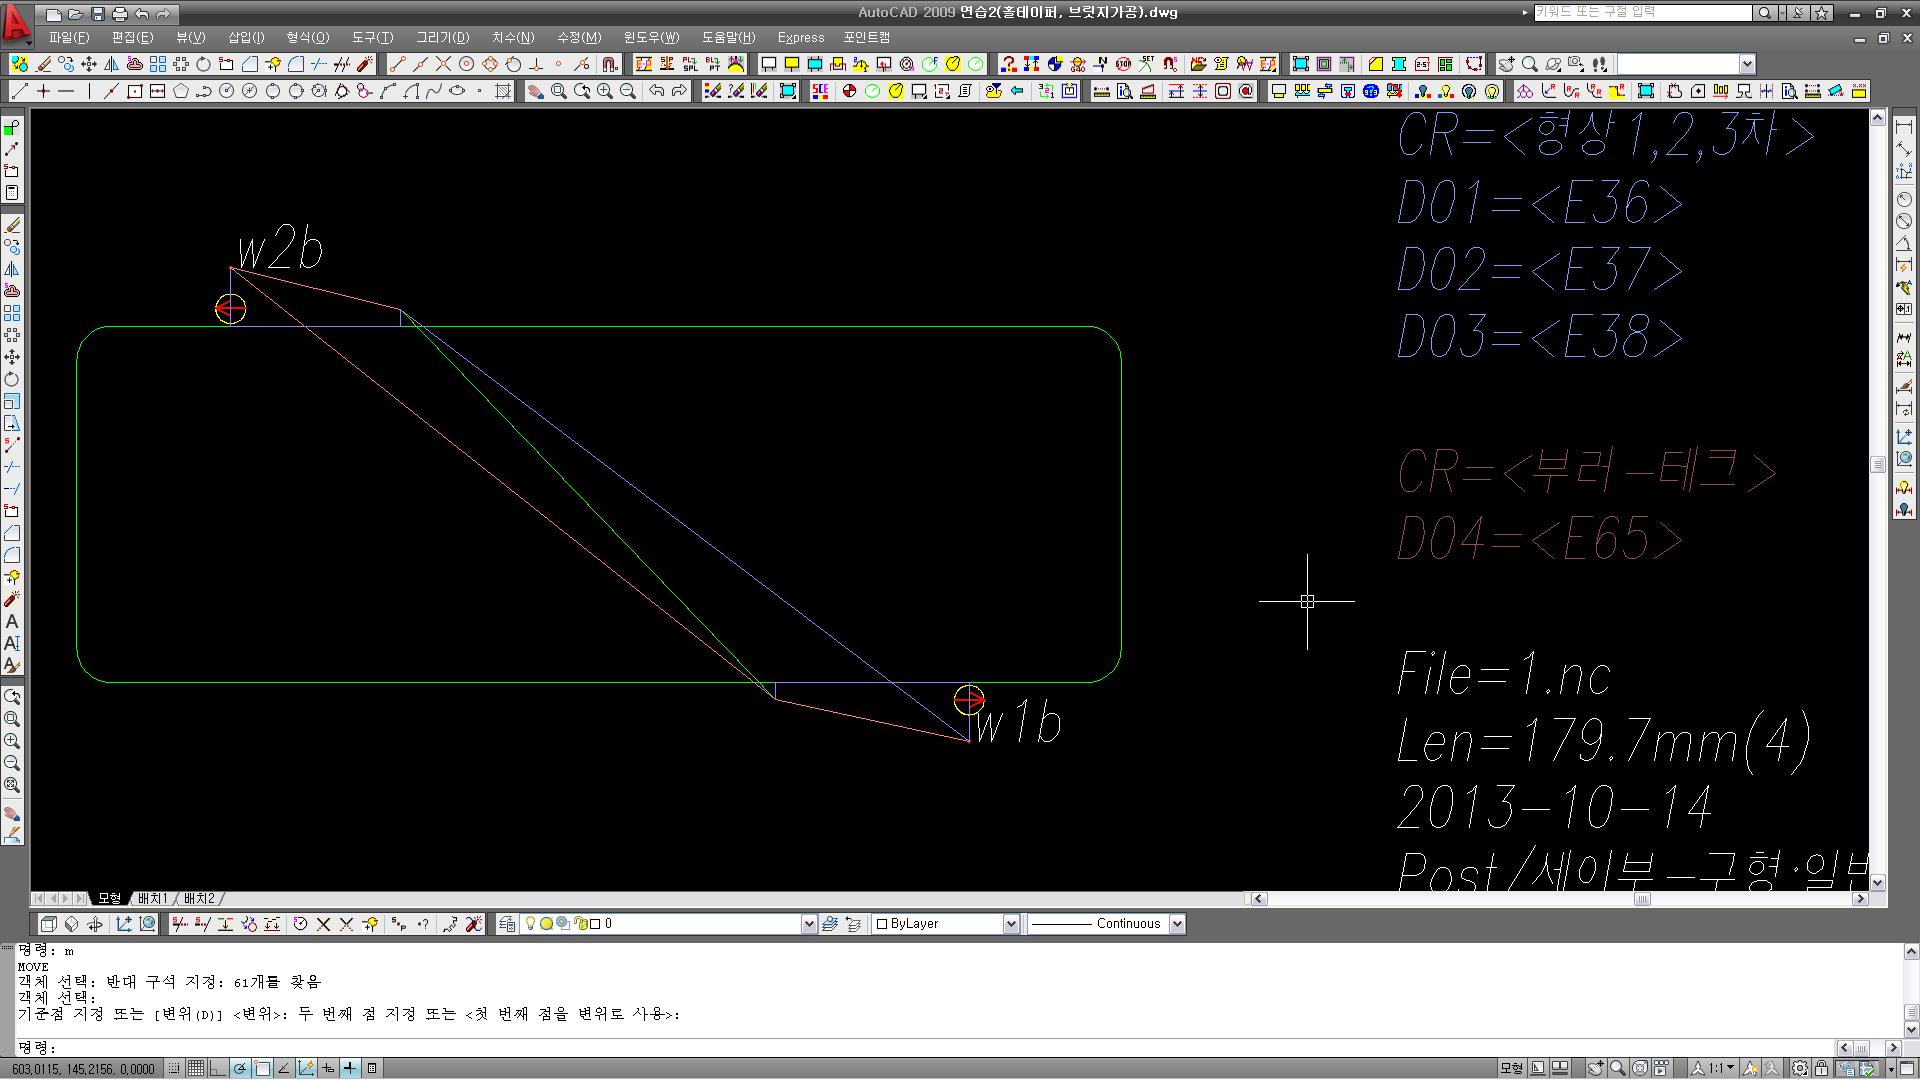The height and width of the screenshot is (1080, 1920).
Task: Toggle Dynamic Input in status bar
Action: tap(328, 1068)
